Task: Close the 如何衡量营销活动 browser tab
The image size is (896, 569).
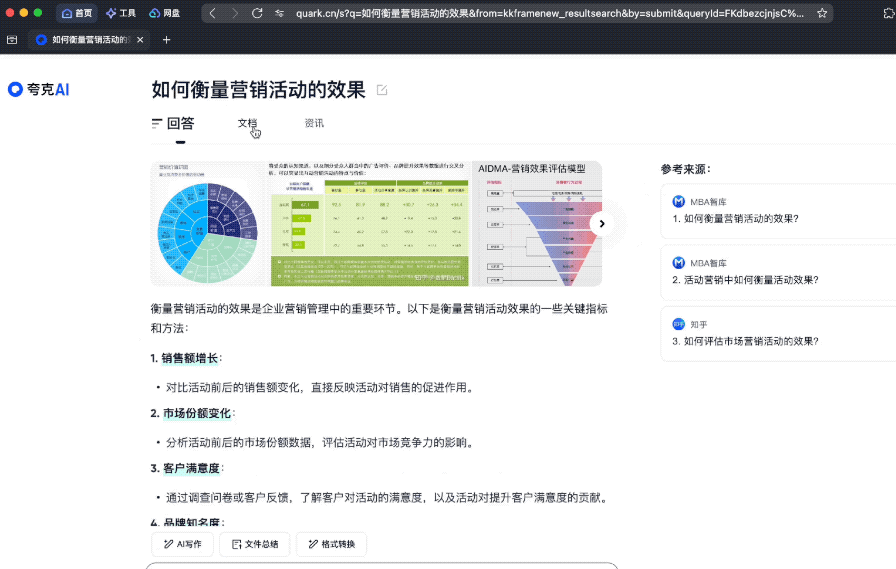Action: point(139,40)
